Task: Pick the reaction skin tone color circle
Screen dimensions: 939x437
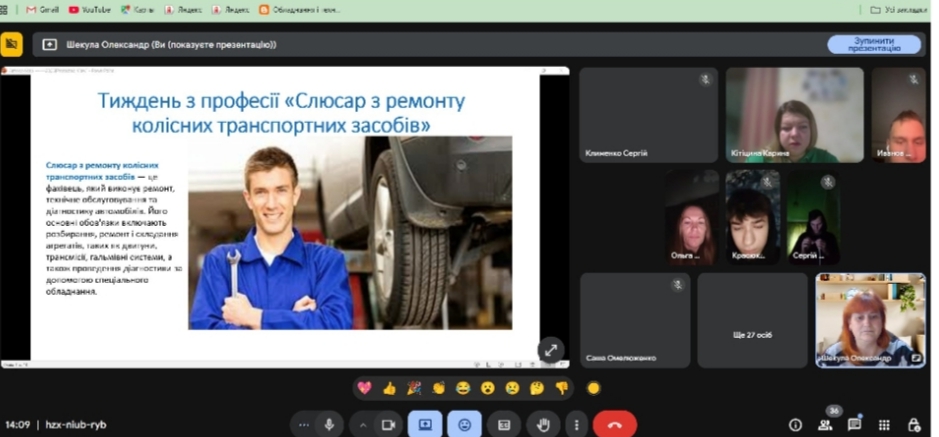Action: point(593,388)
